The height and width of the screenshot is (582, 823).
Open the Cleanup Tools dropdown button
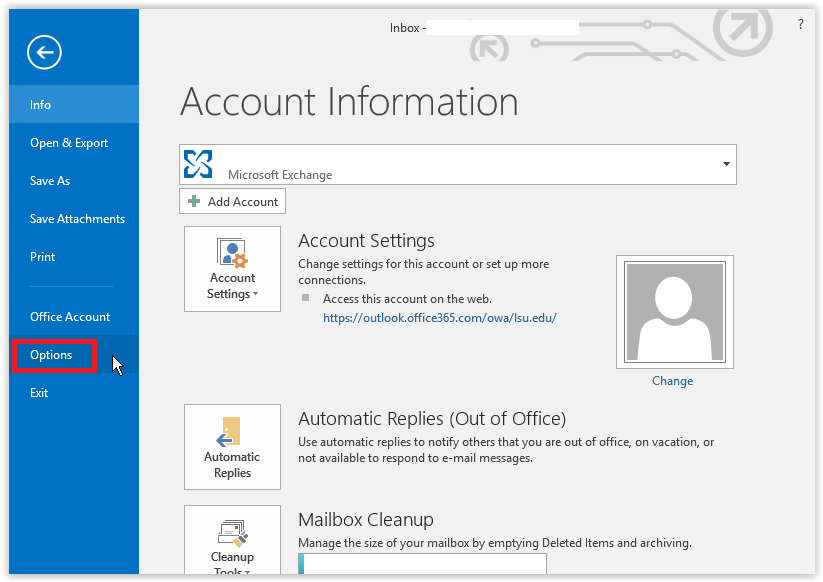click(x=233, y=539)
